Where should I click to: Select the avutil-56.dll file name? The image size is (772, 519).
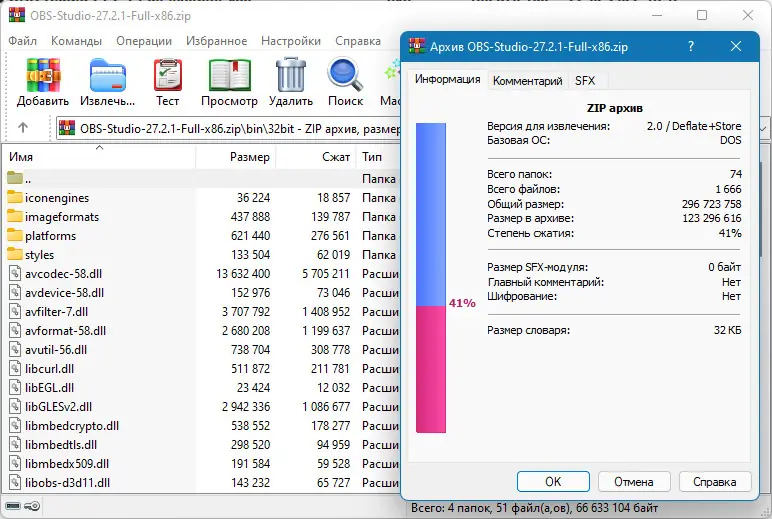[56, 350]
